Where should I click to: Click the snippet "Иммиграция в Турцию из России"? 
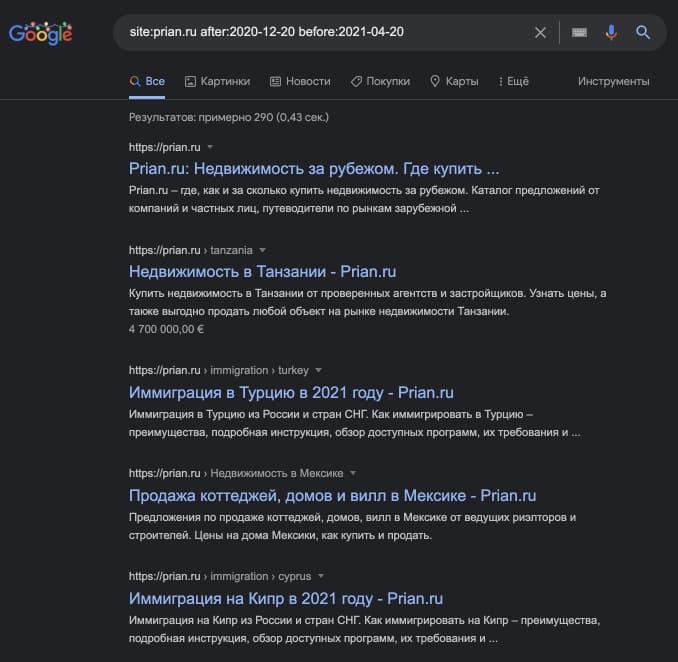(x=355, y=423)
